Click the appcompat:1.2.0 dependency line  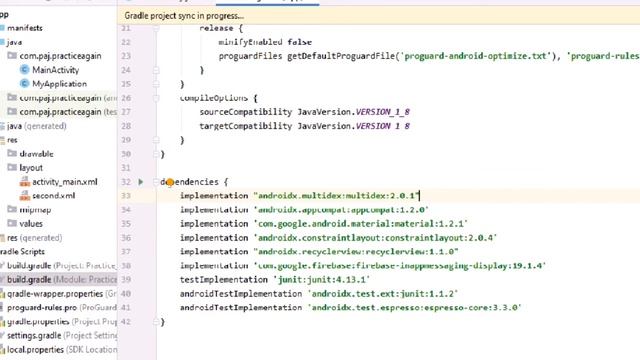[304, 210]
